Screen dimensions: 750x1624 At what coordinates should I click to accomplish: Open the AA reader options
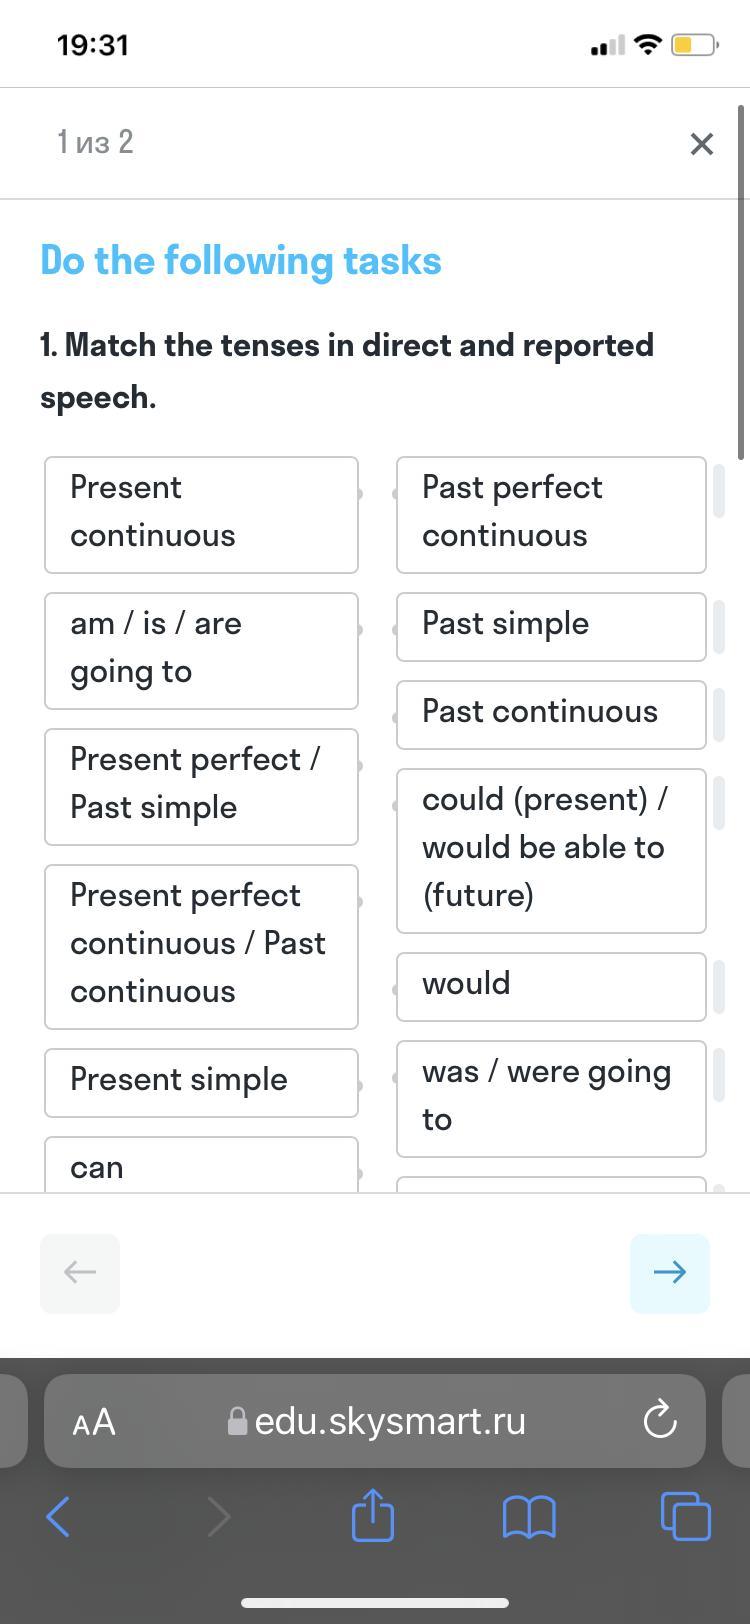[x=94, y=1422]
